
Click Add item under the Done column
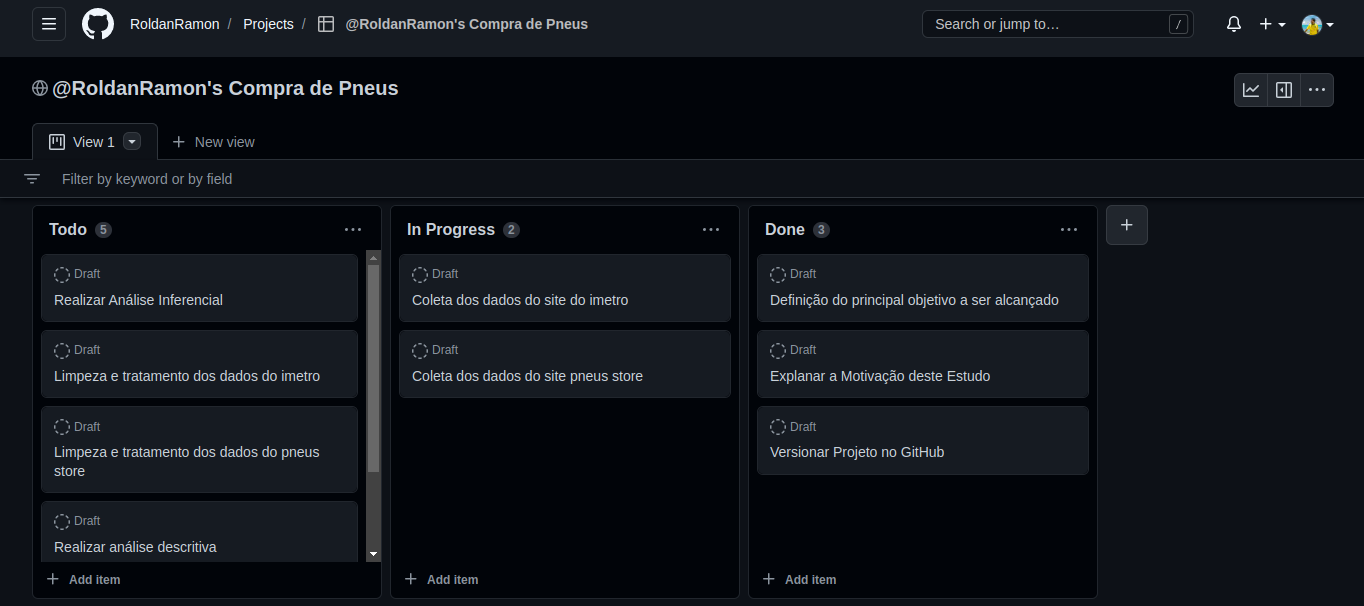pos(800,579)
